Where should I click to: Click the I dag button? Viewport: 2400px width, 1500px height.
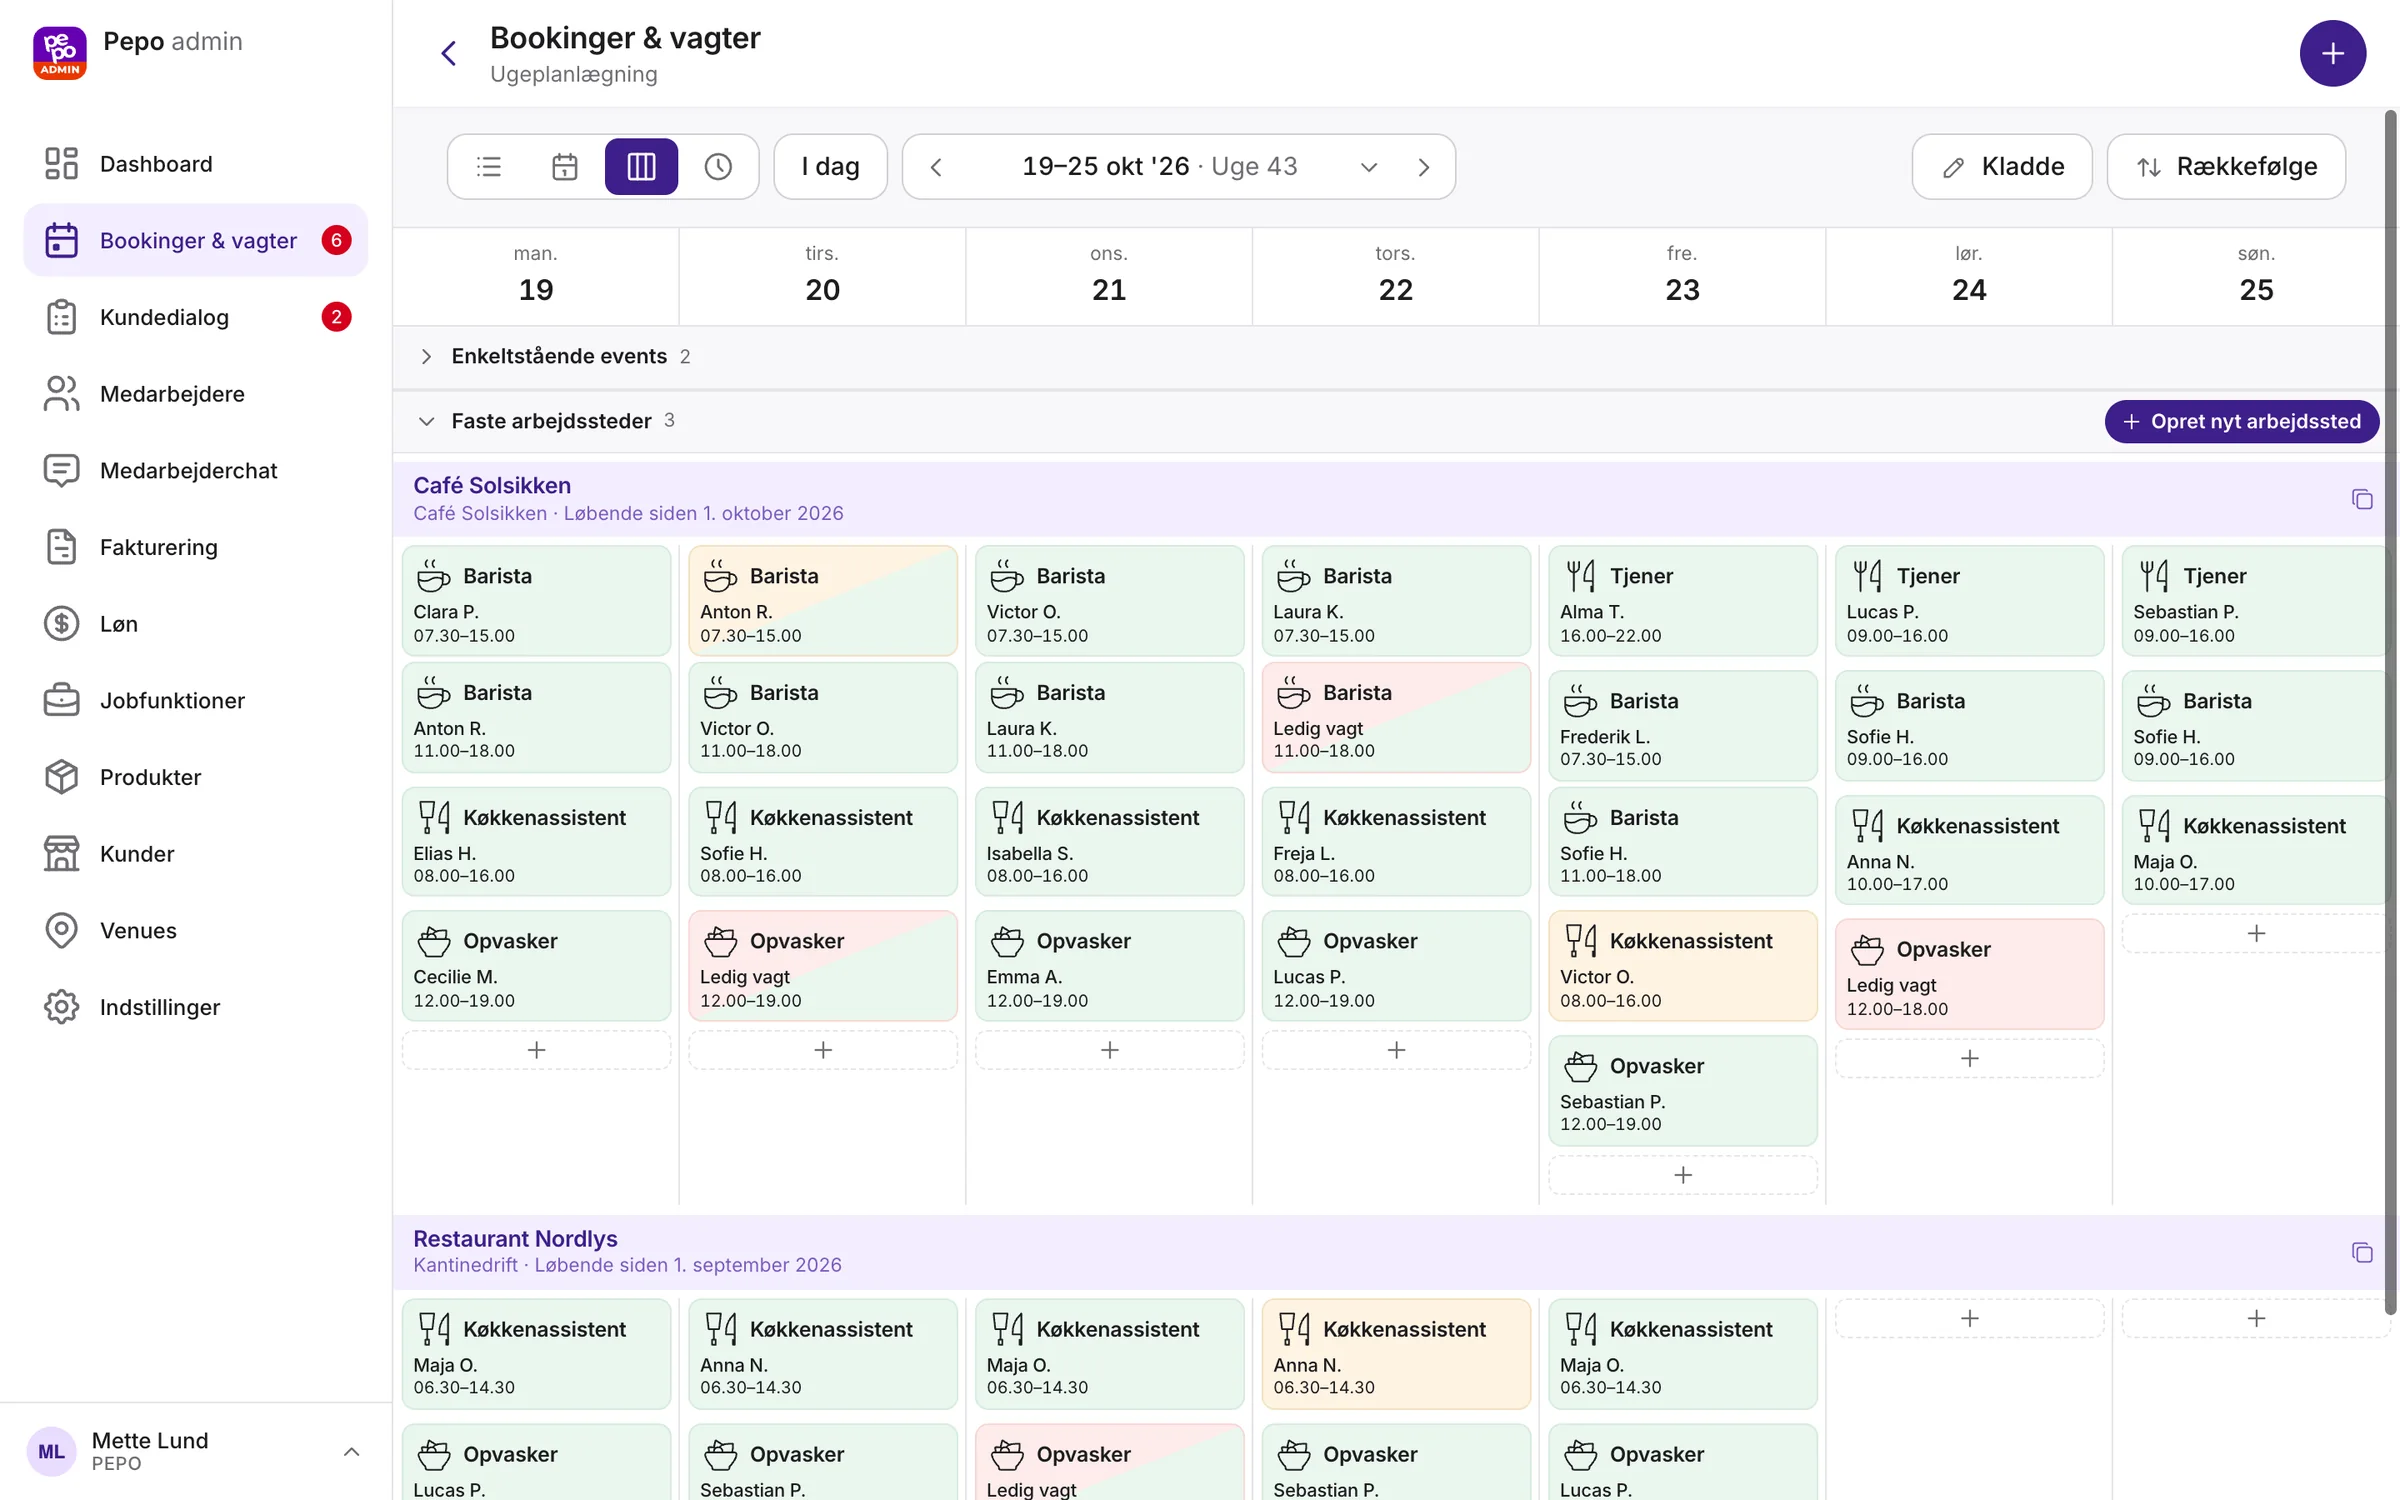coord(830,166)
